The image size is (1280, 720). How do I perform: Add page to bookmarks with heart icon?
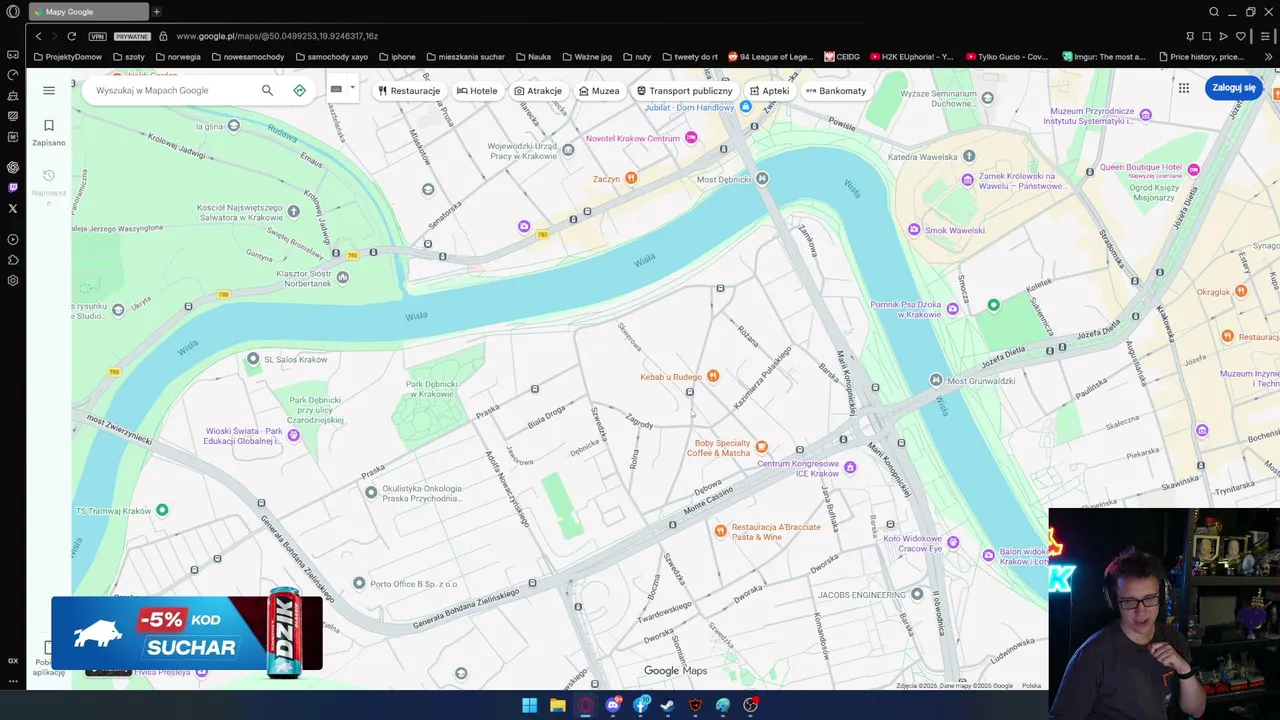click(x=1240, y=36)
